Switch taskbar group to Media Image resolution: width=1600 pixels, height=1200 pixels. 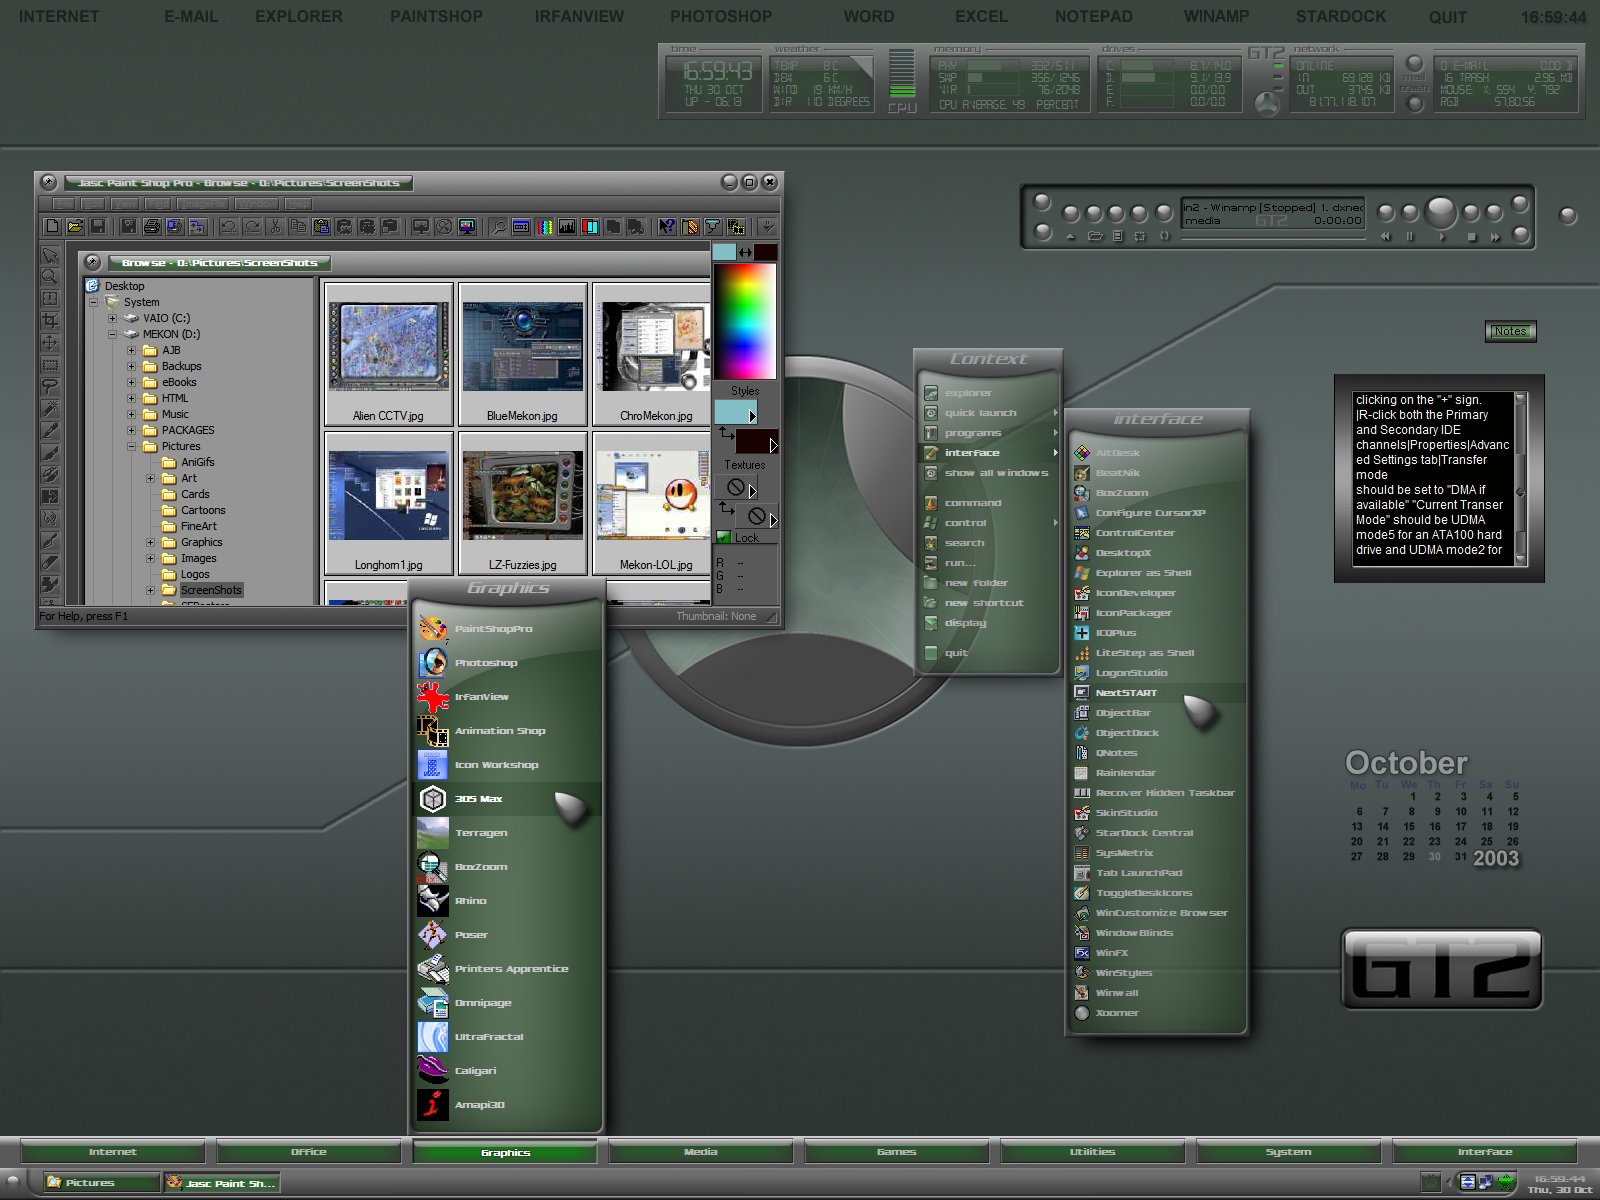pos(701,1152)
